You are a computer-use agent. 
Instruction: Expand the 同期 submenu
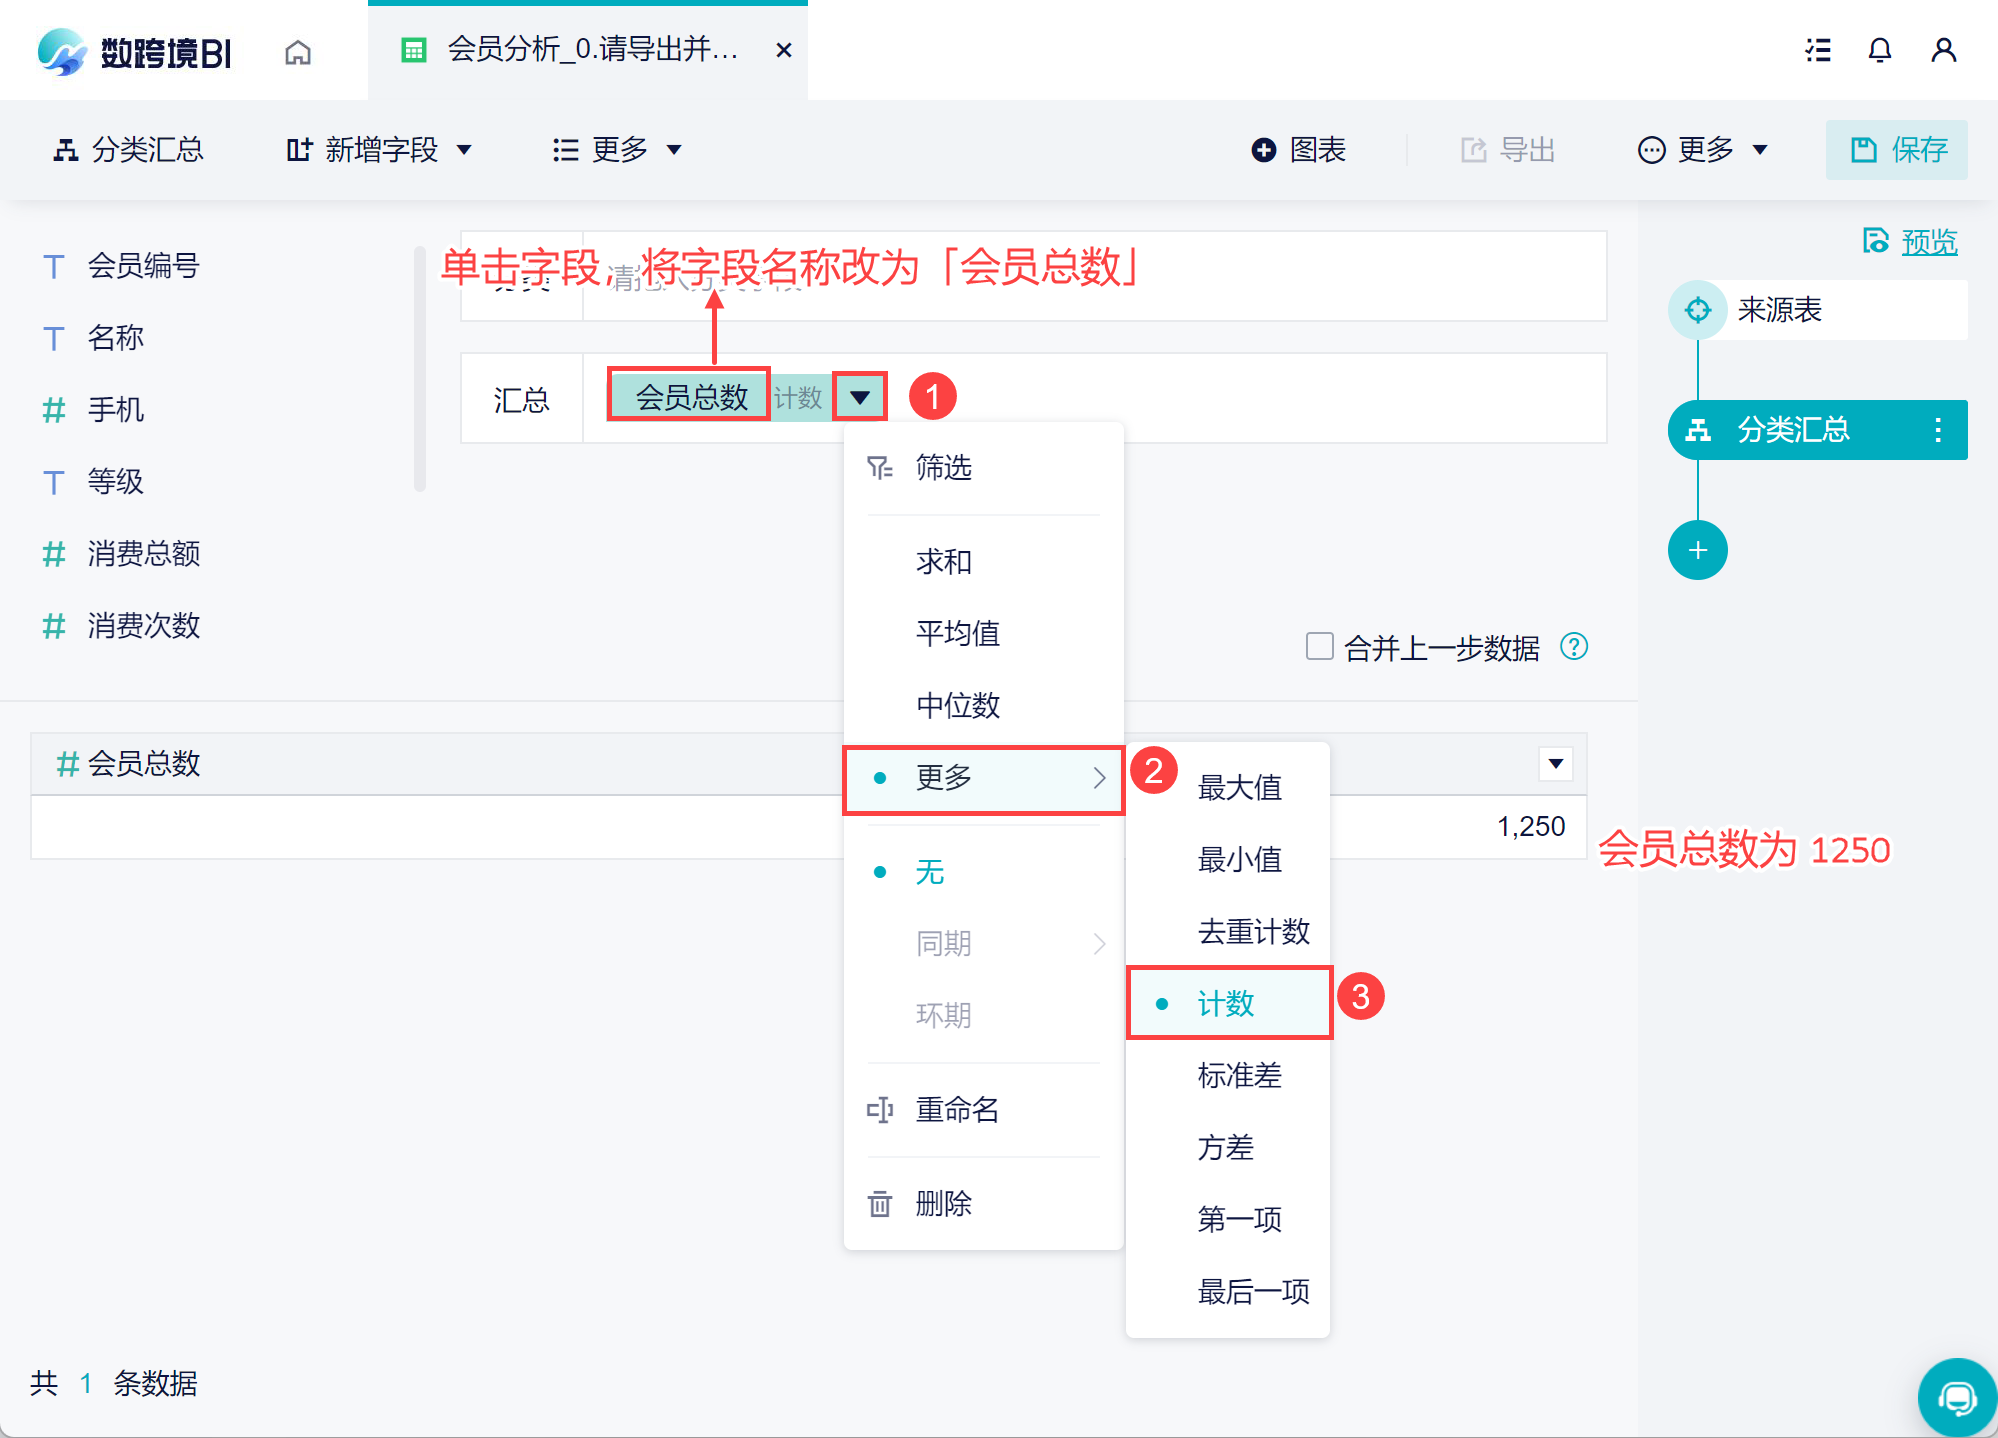[x=984, y=943]
